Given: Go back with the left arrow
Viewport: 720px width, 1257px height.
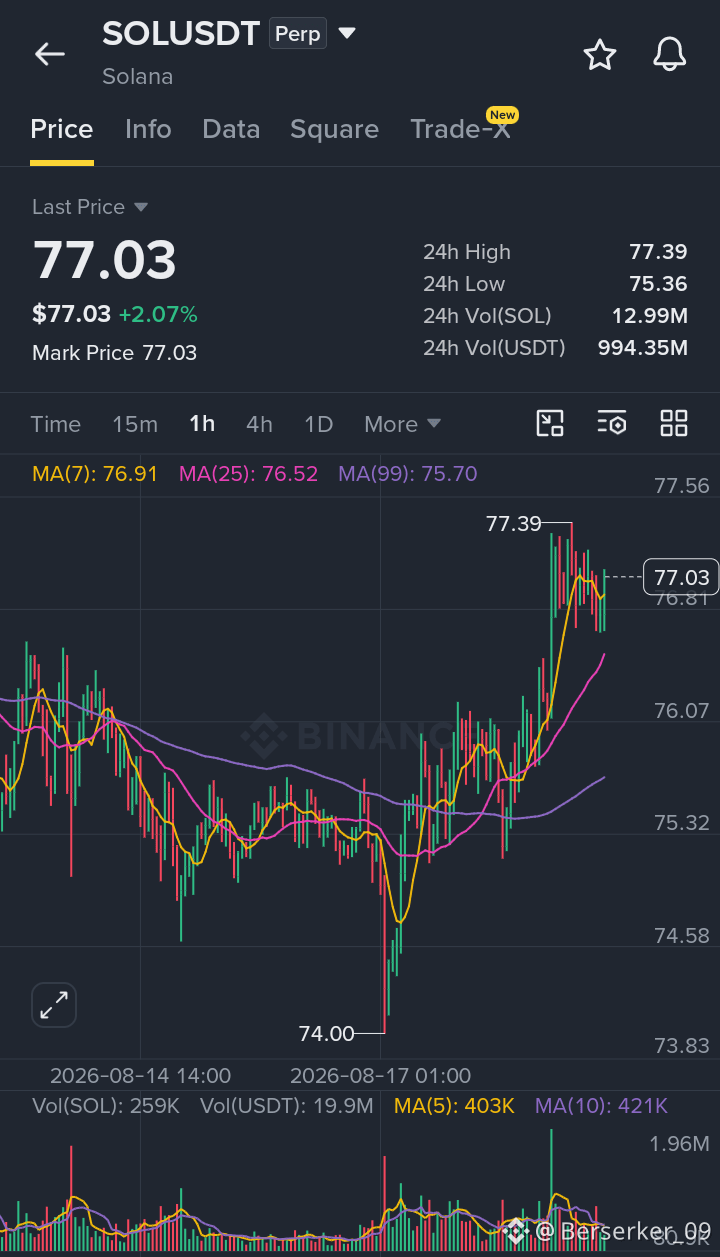Looking at the screenshot, I should click(49, 54).
